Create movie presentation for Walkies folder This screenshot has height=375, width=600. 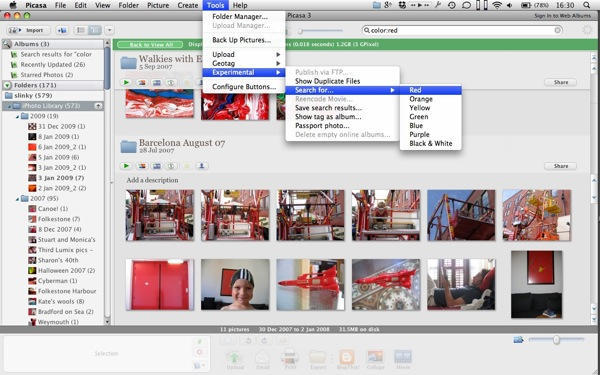[x=157, y=82]
